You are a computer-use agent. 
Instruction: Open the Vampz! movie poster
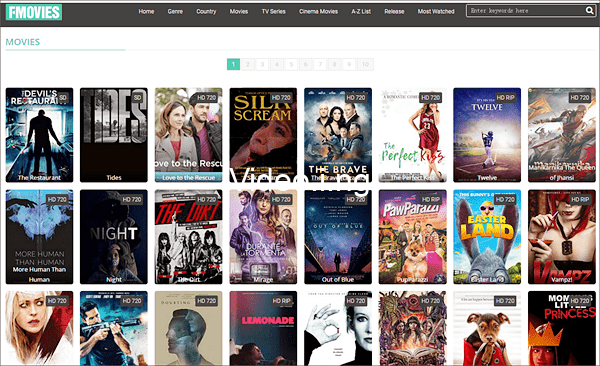(x=562, y=237)
